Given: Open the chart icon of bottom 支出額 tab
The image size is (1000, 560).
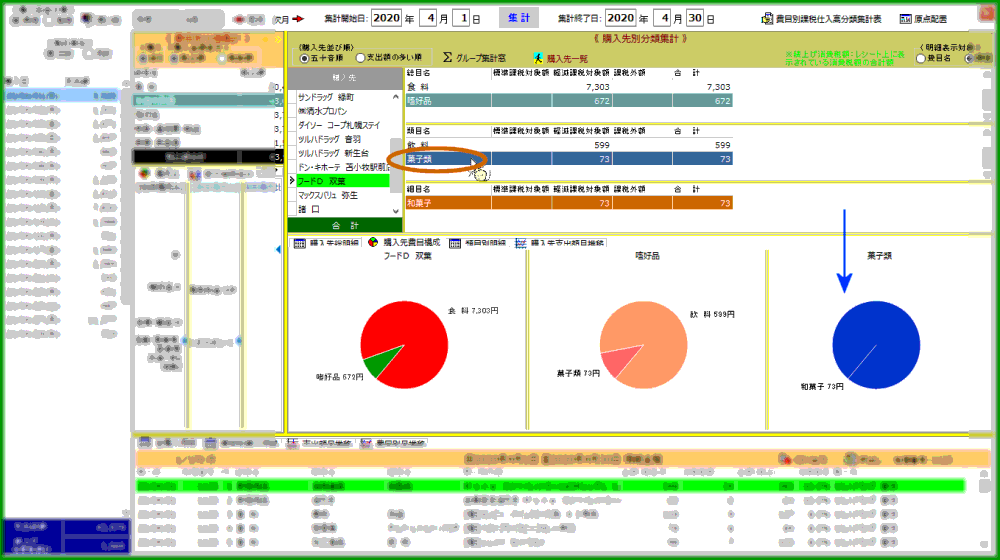Looking at the screenshot, I should coord(292,443).
